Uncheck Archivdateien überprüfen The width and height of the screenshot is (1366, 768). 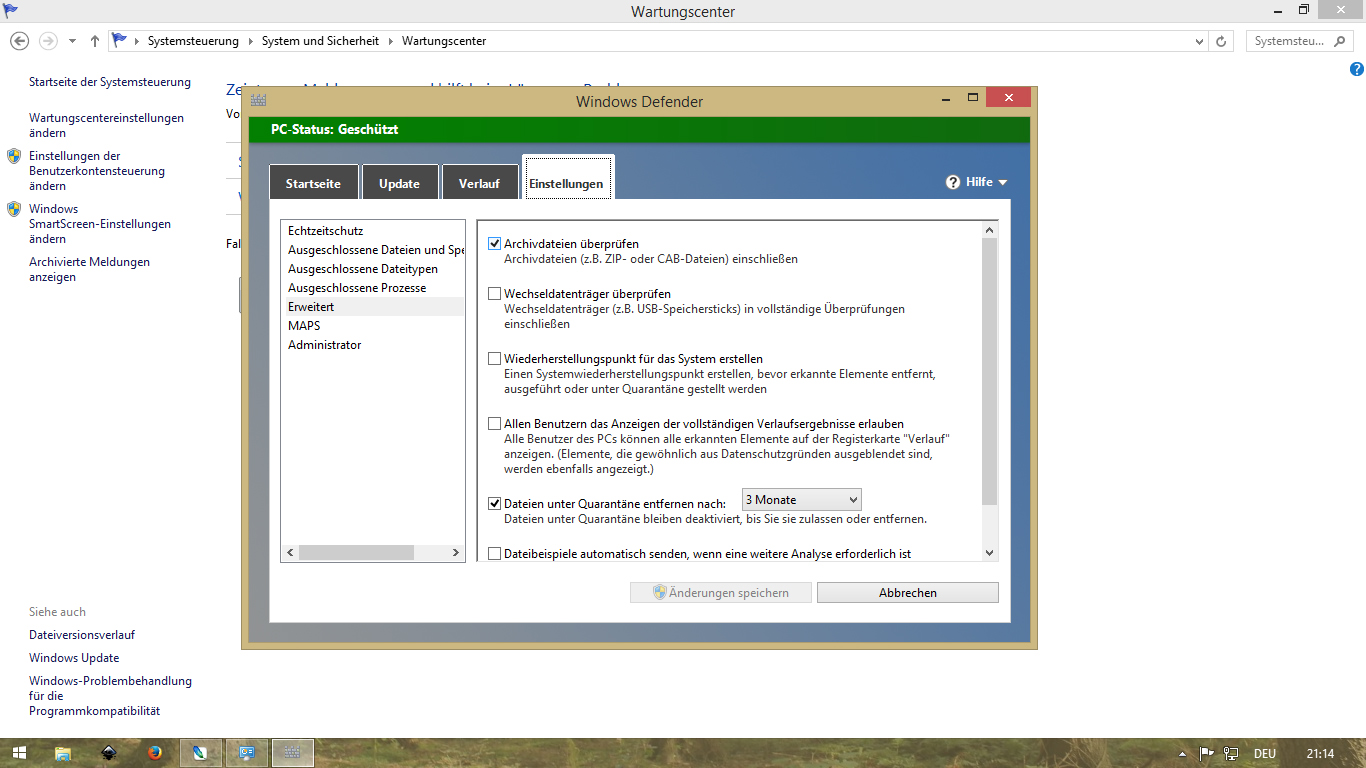[x=494, y=244]
